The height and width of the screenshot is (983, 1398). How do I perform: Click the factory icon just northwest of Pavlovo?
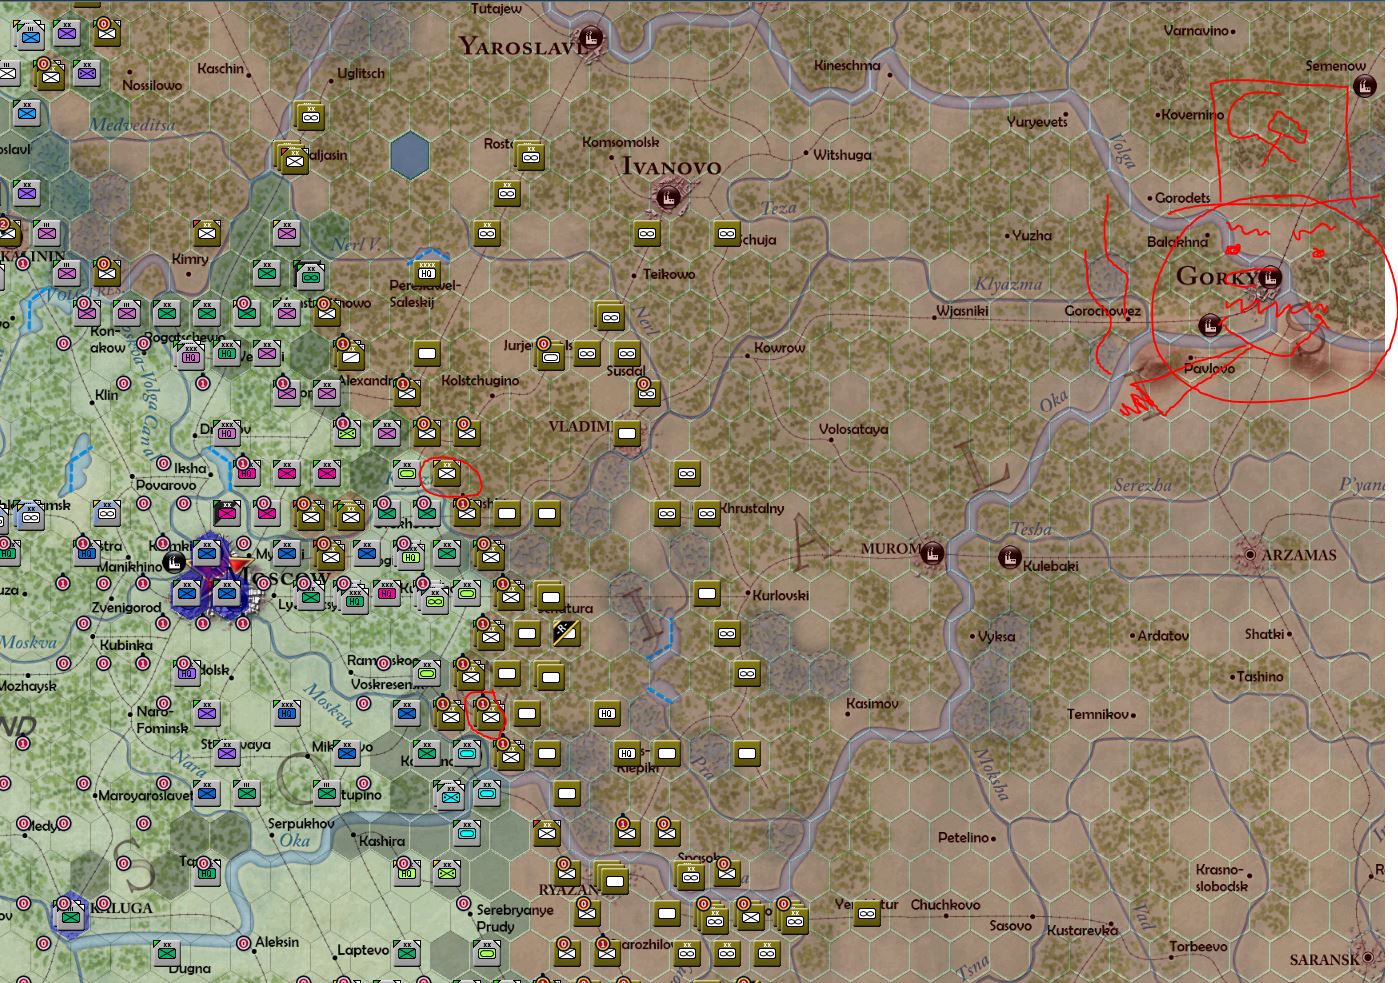(x=1210, y=325)
